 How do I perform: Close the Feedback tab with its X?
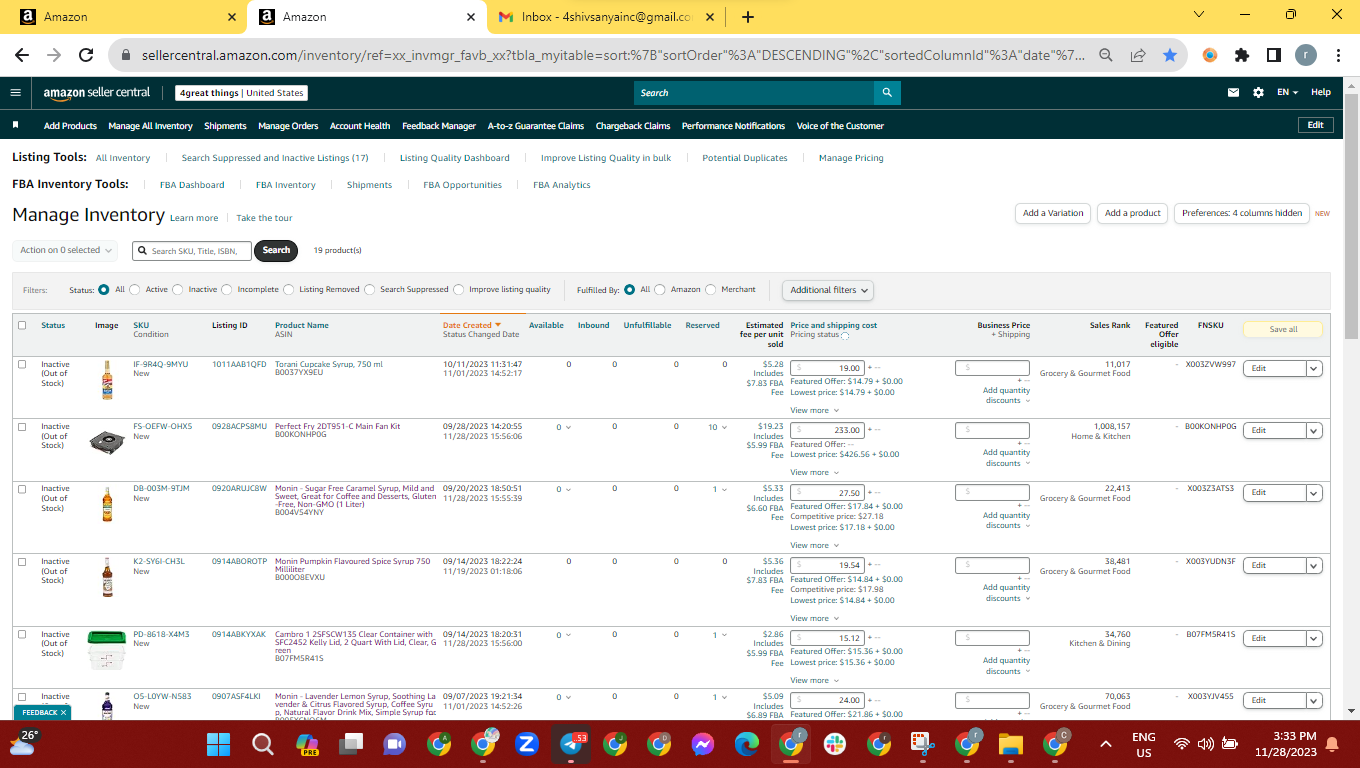pyautogui.click(x=64, y=713)
